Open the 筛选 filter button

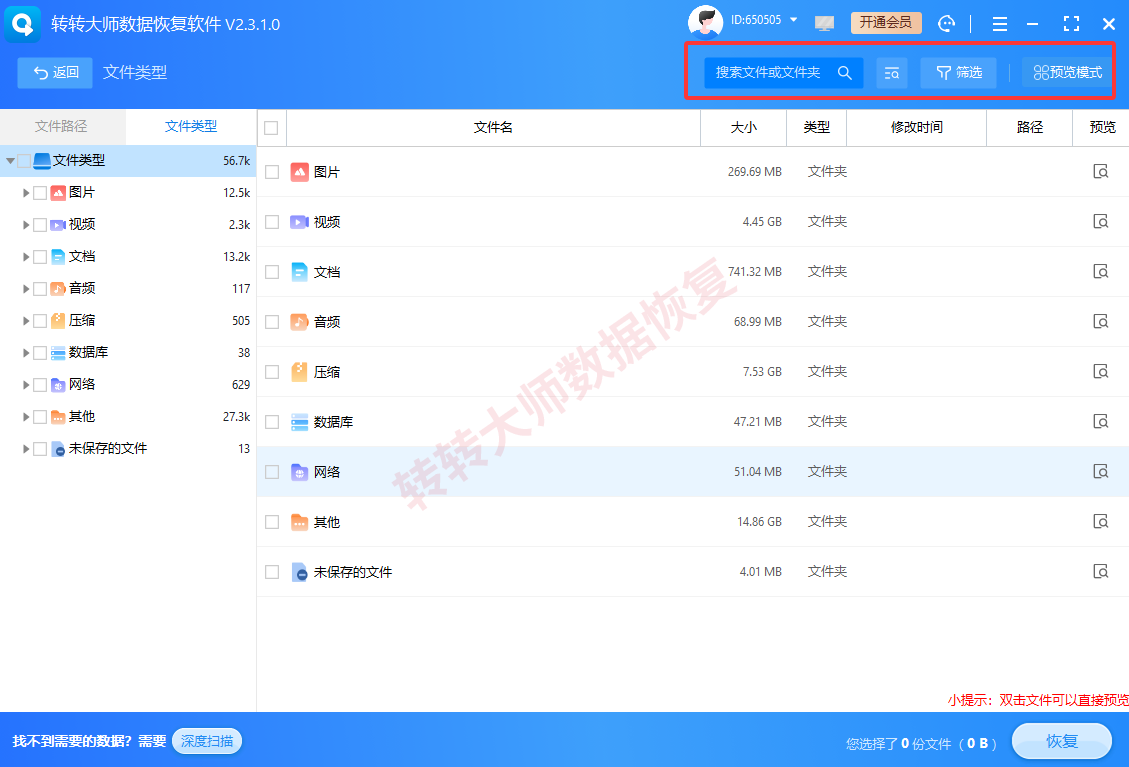pyautogui.click(x=958, y=73)
